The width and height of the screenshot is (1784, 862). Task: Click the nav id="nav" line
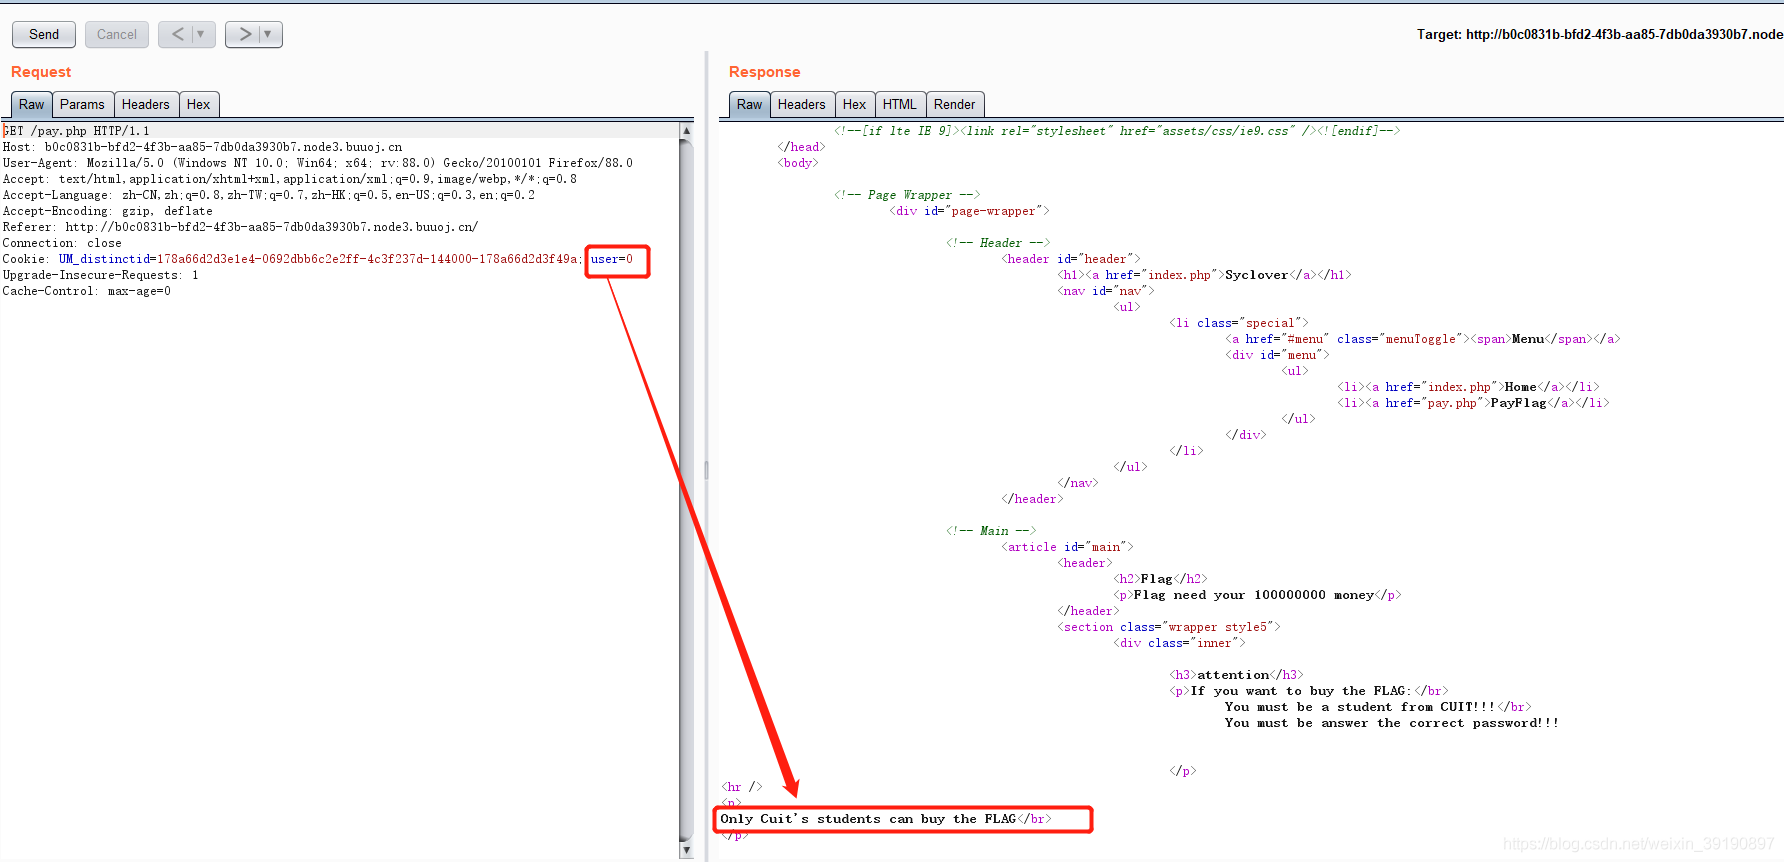(1106, 291)
